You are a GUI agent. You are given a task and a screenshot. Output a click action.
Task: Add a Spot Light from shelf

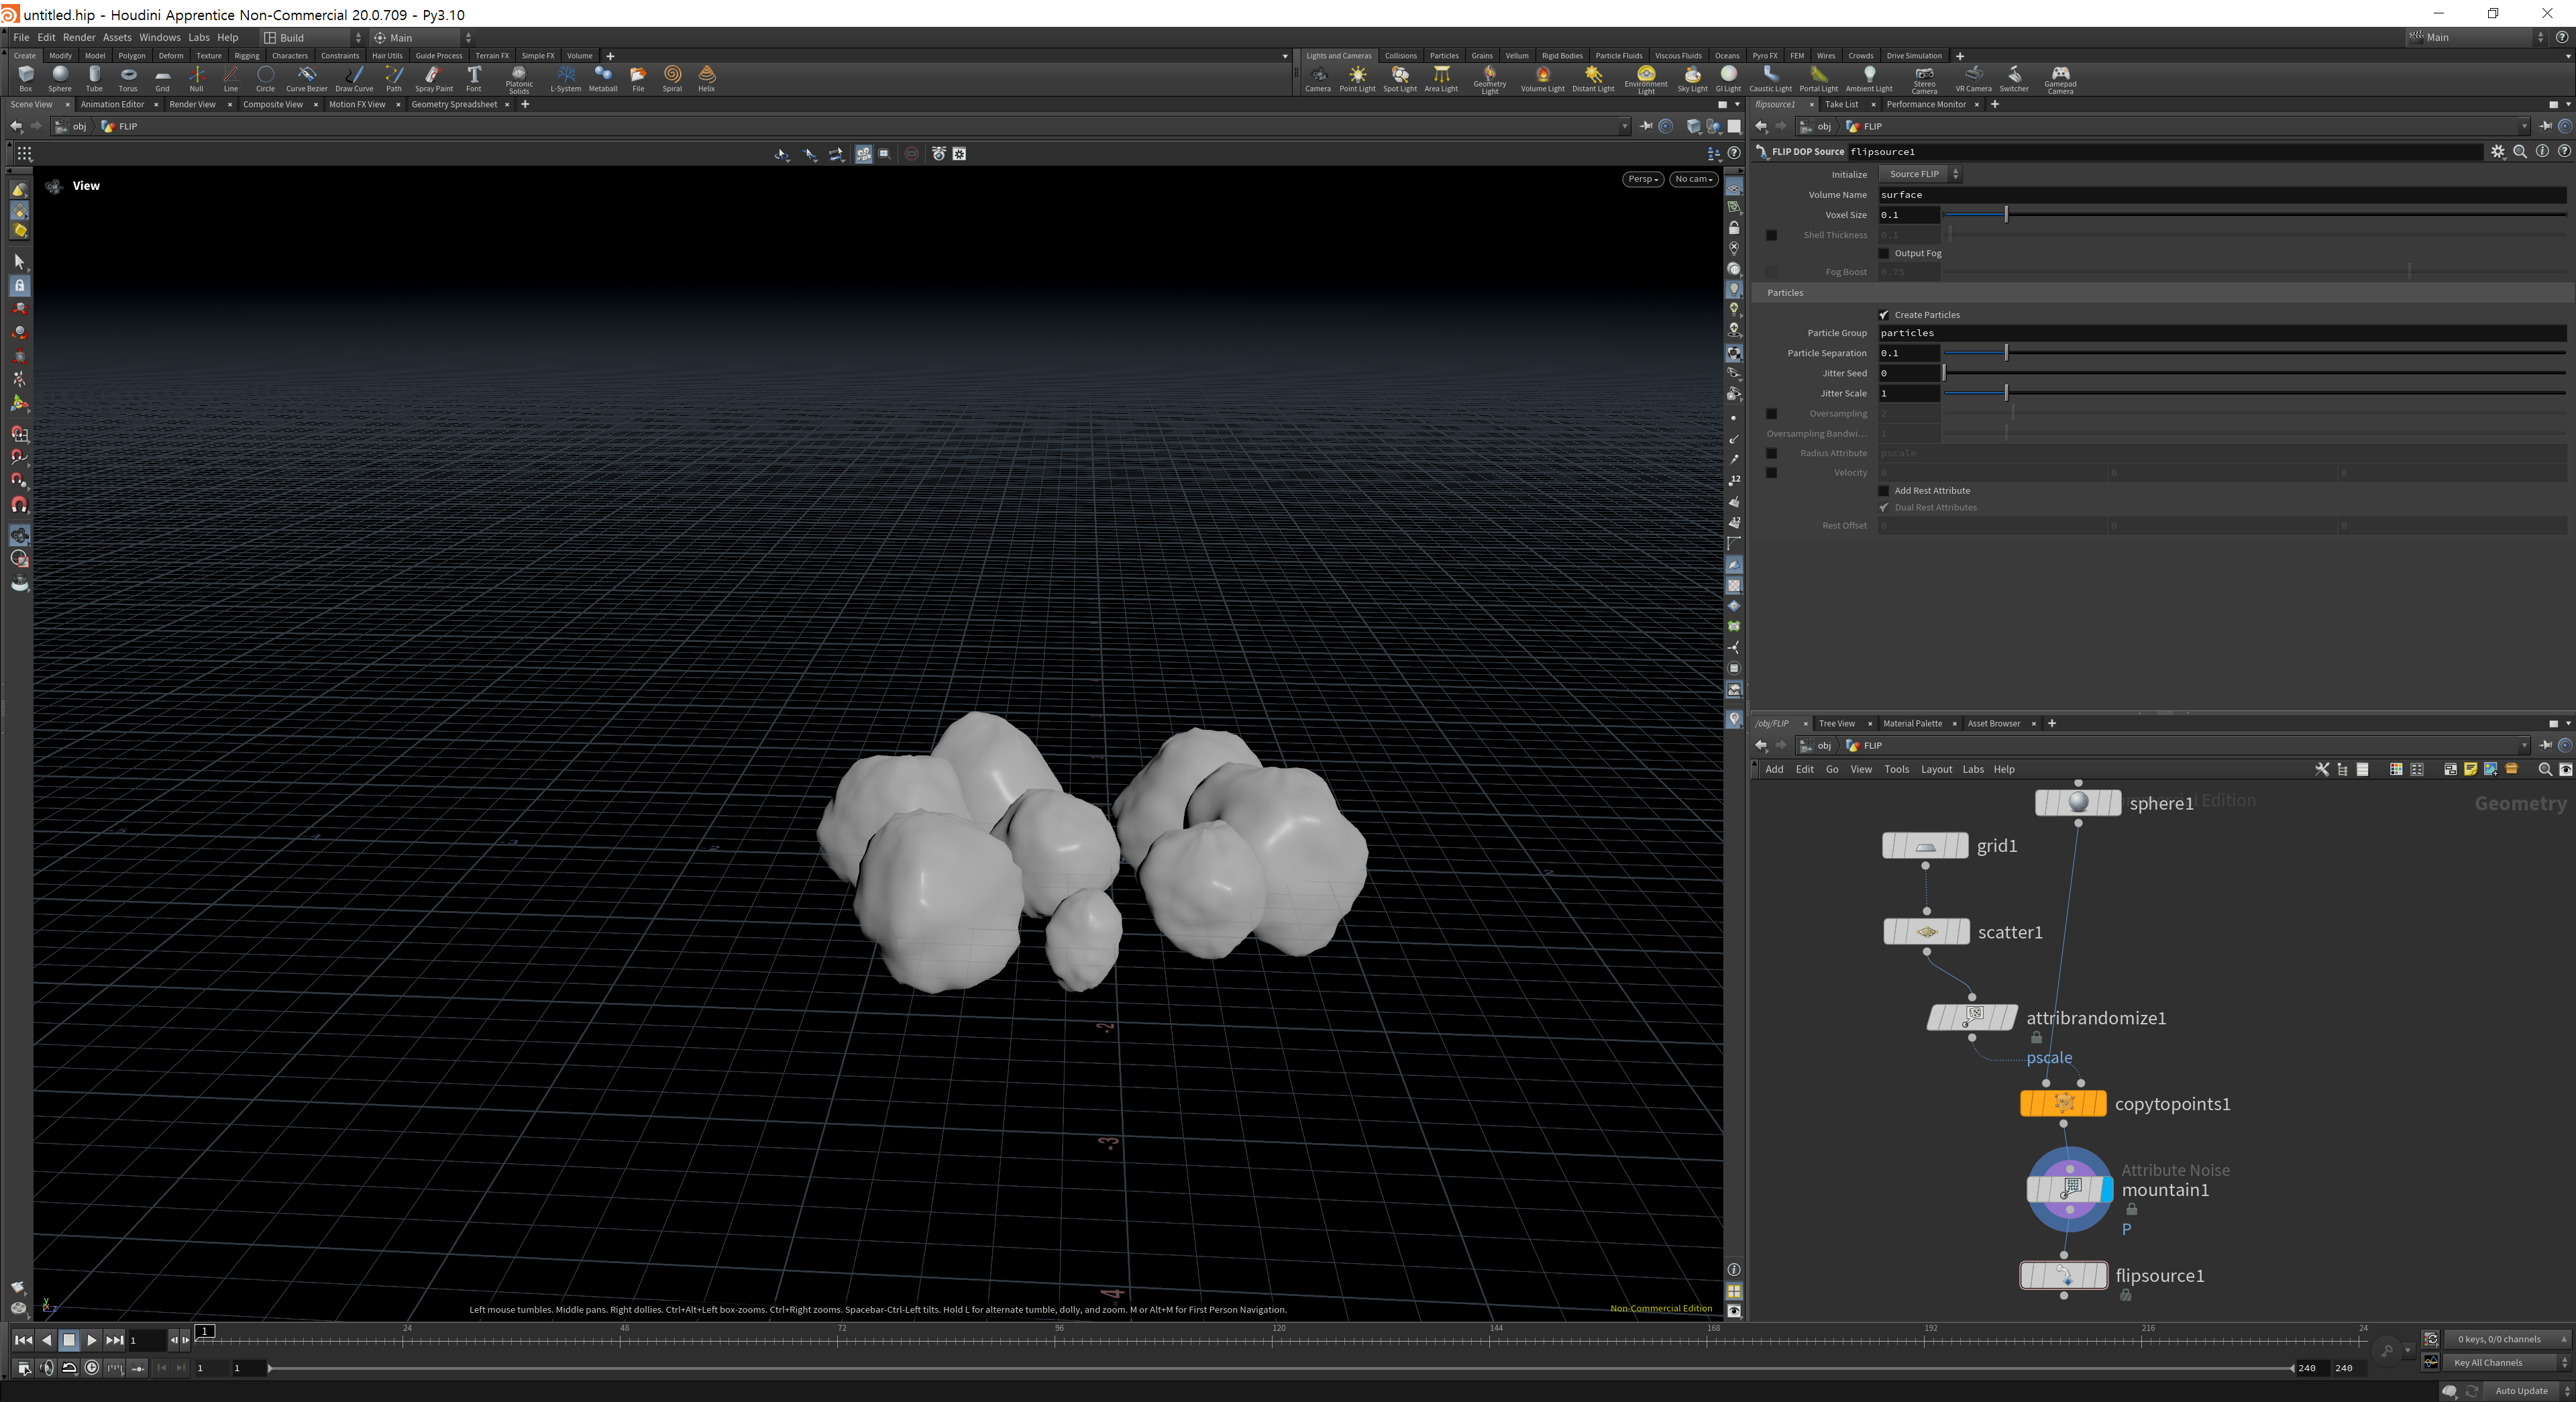[x=1399, y=77]
